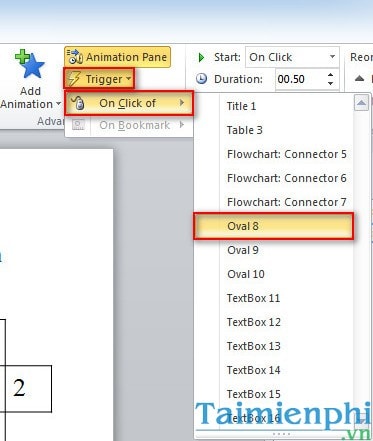The width and height of the screenshot is (373, 441).
Task: Open the Add Animation dropdown arrow
Action: click(x=58, y=104)
